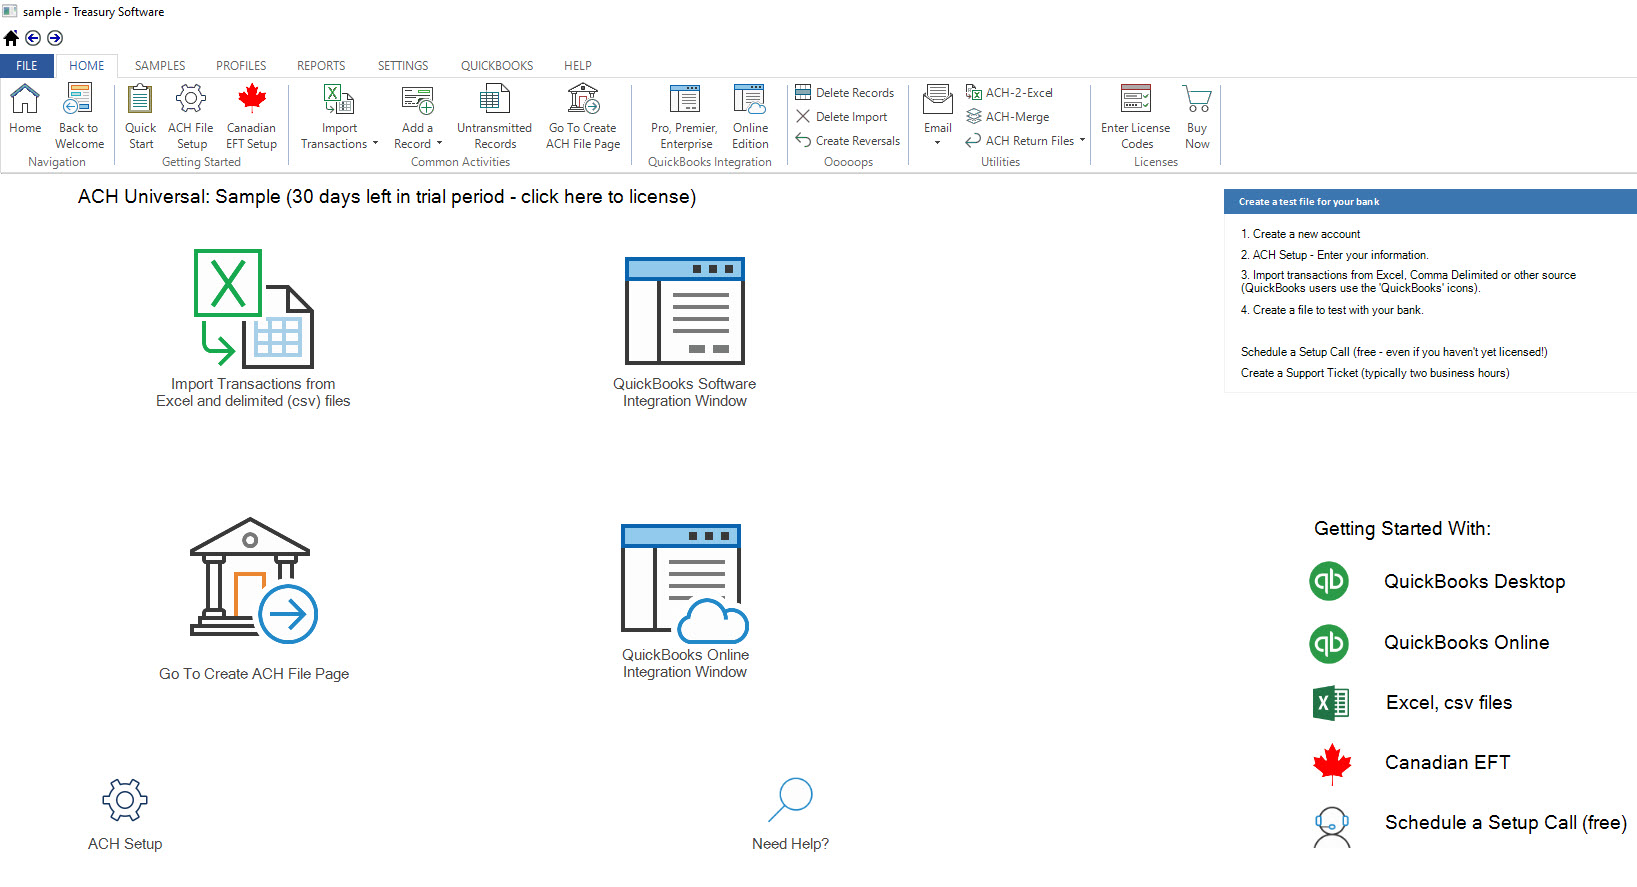This screenshot has width=1637, height=887.
Task: Click the Home ribbon icon
Action: coord(25,99)
